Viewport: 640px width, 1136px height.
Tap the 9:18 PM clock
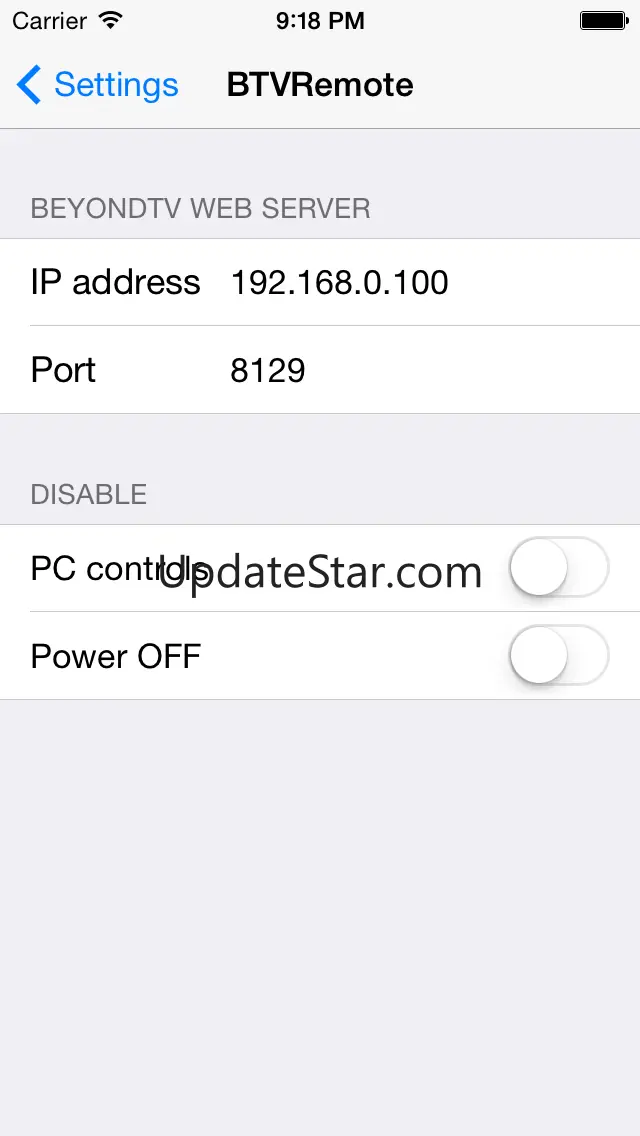coord(320,20)
